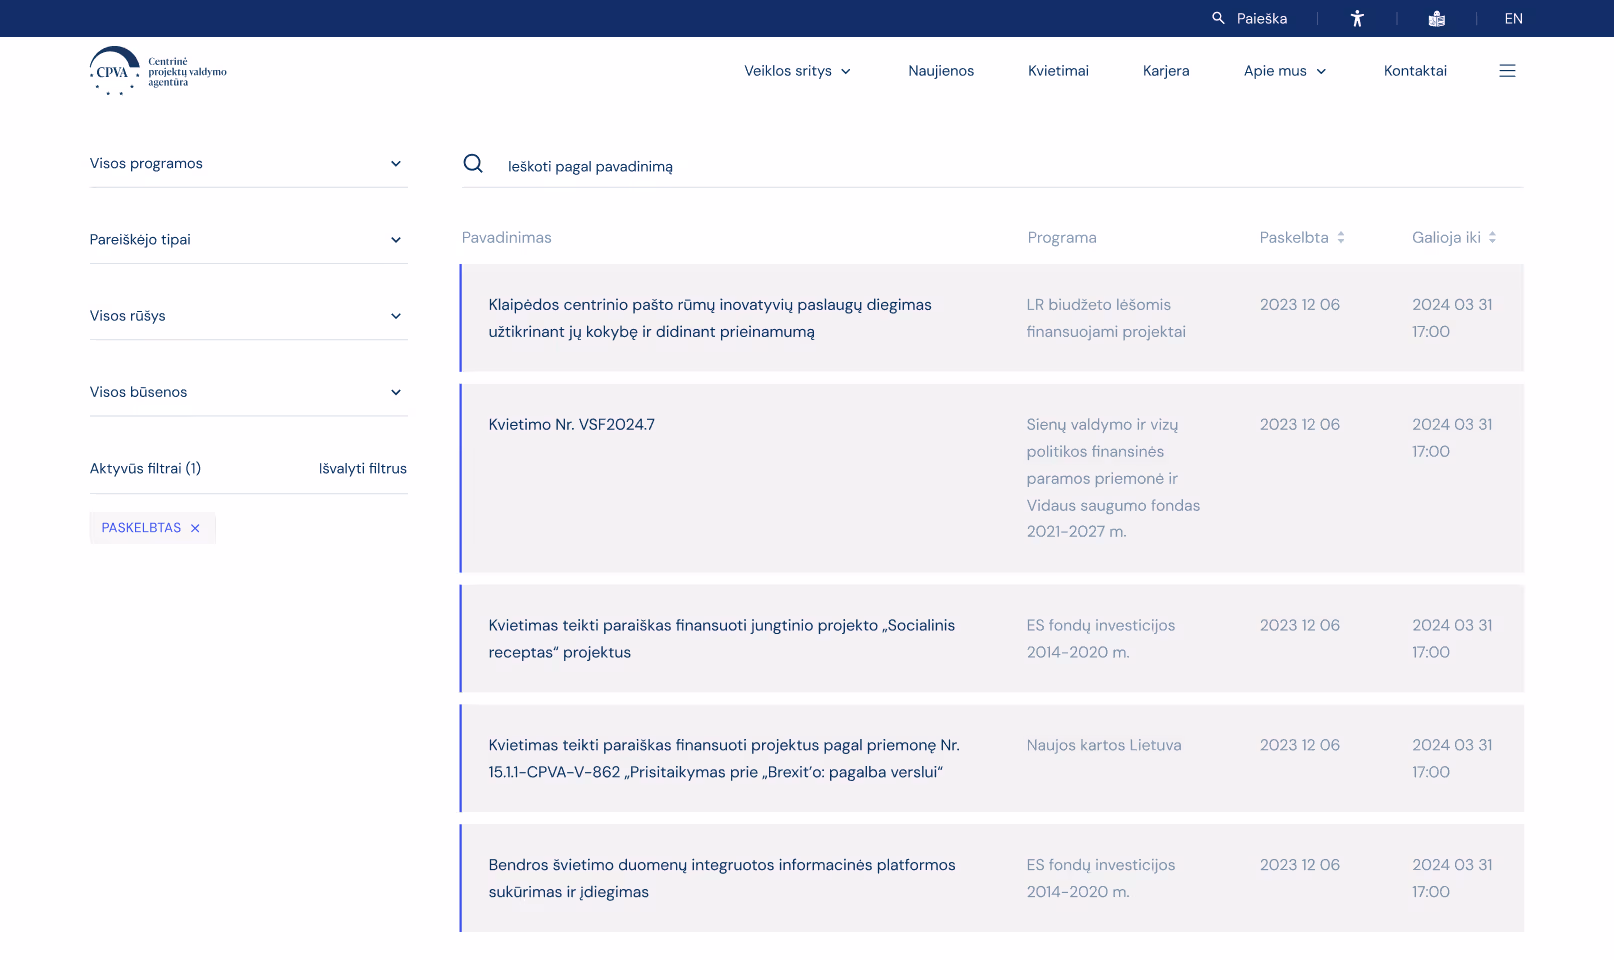Click Išvalyti filtrus link

click(x=363, y=469)
